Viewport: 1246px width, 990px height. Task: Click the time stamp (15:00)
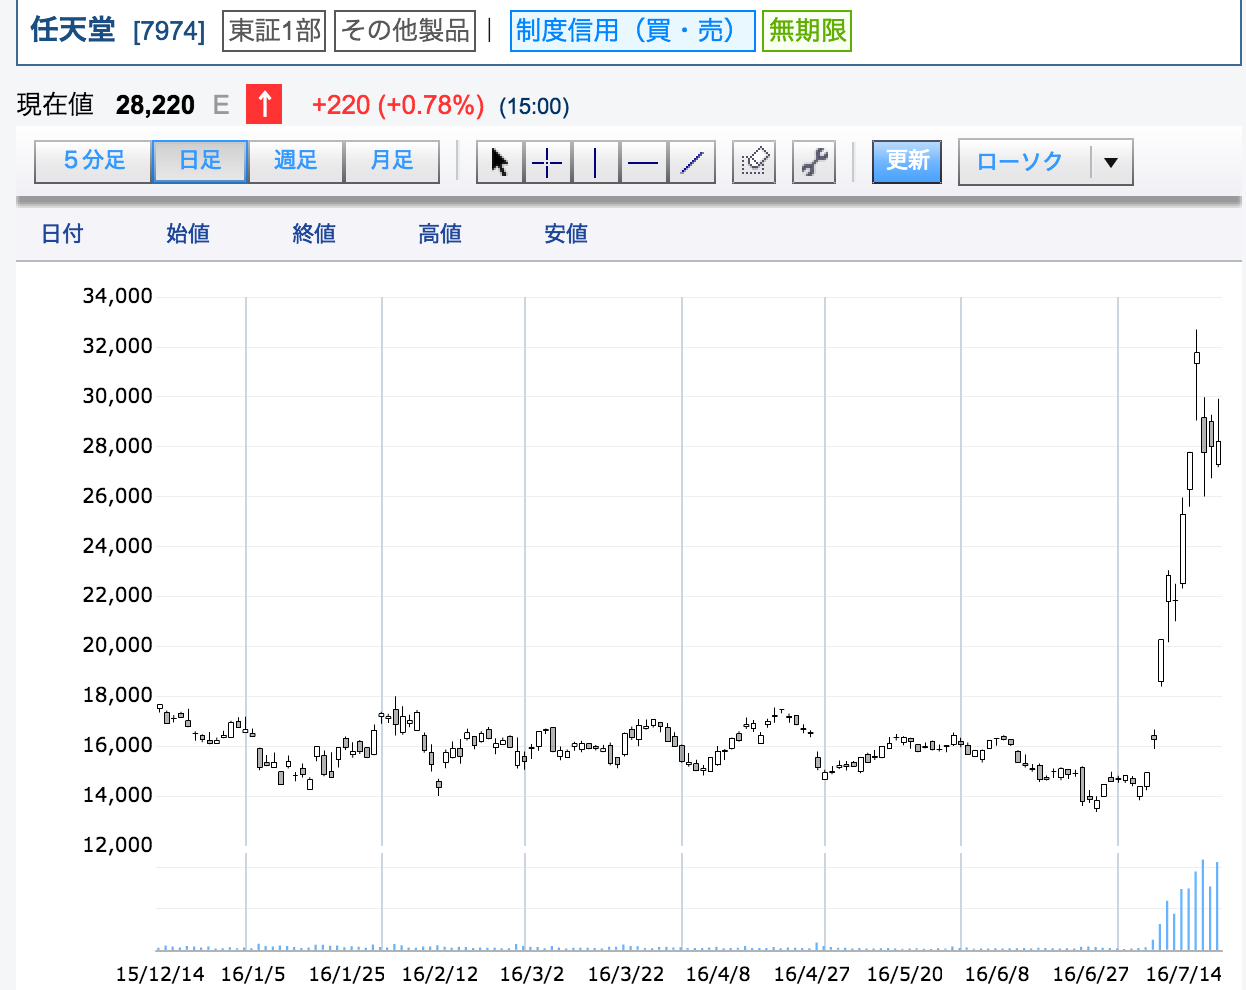(x=534, y=106)
